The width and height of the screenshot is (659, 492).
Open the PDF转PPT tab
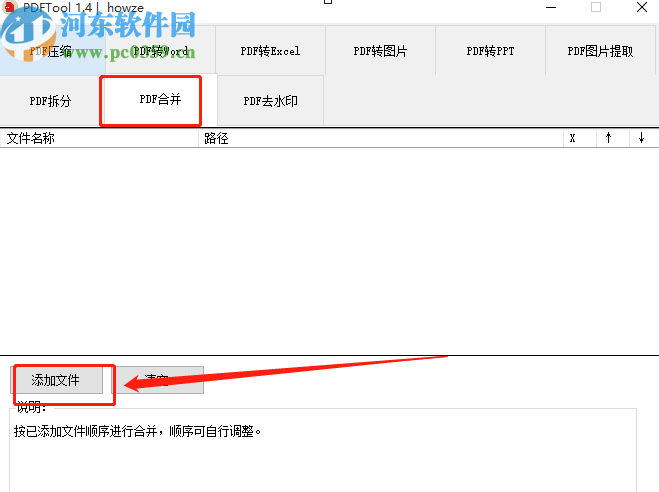pos(490,51)
